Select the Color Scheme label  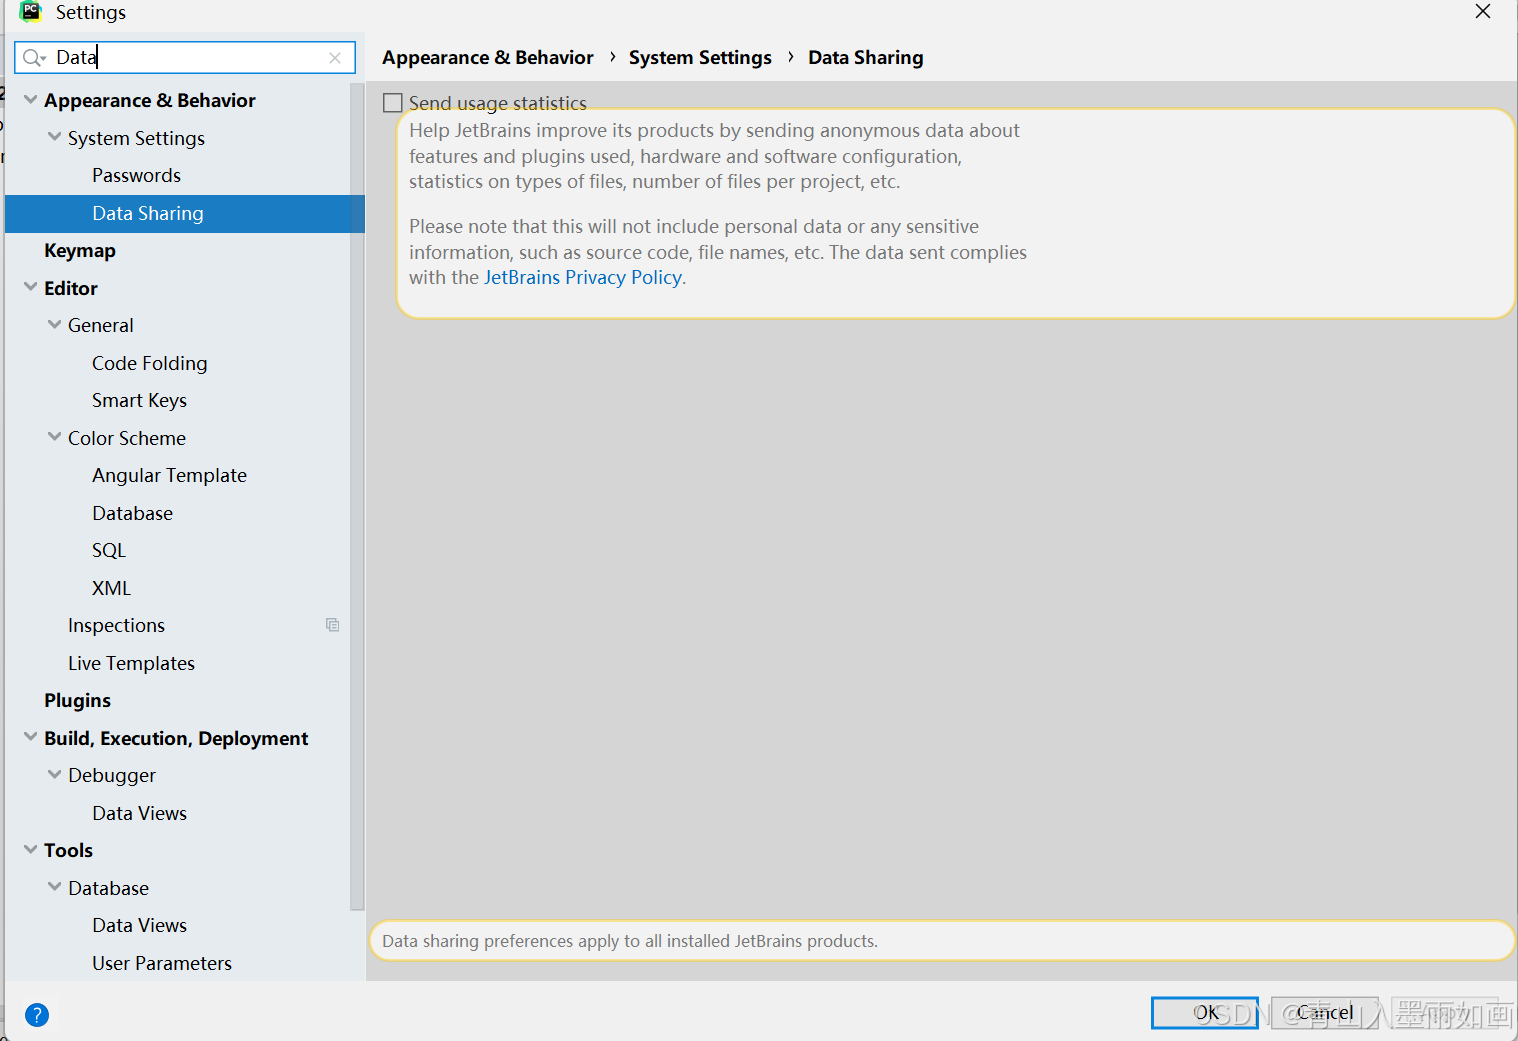127,438
